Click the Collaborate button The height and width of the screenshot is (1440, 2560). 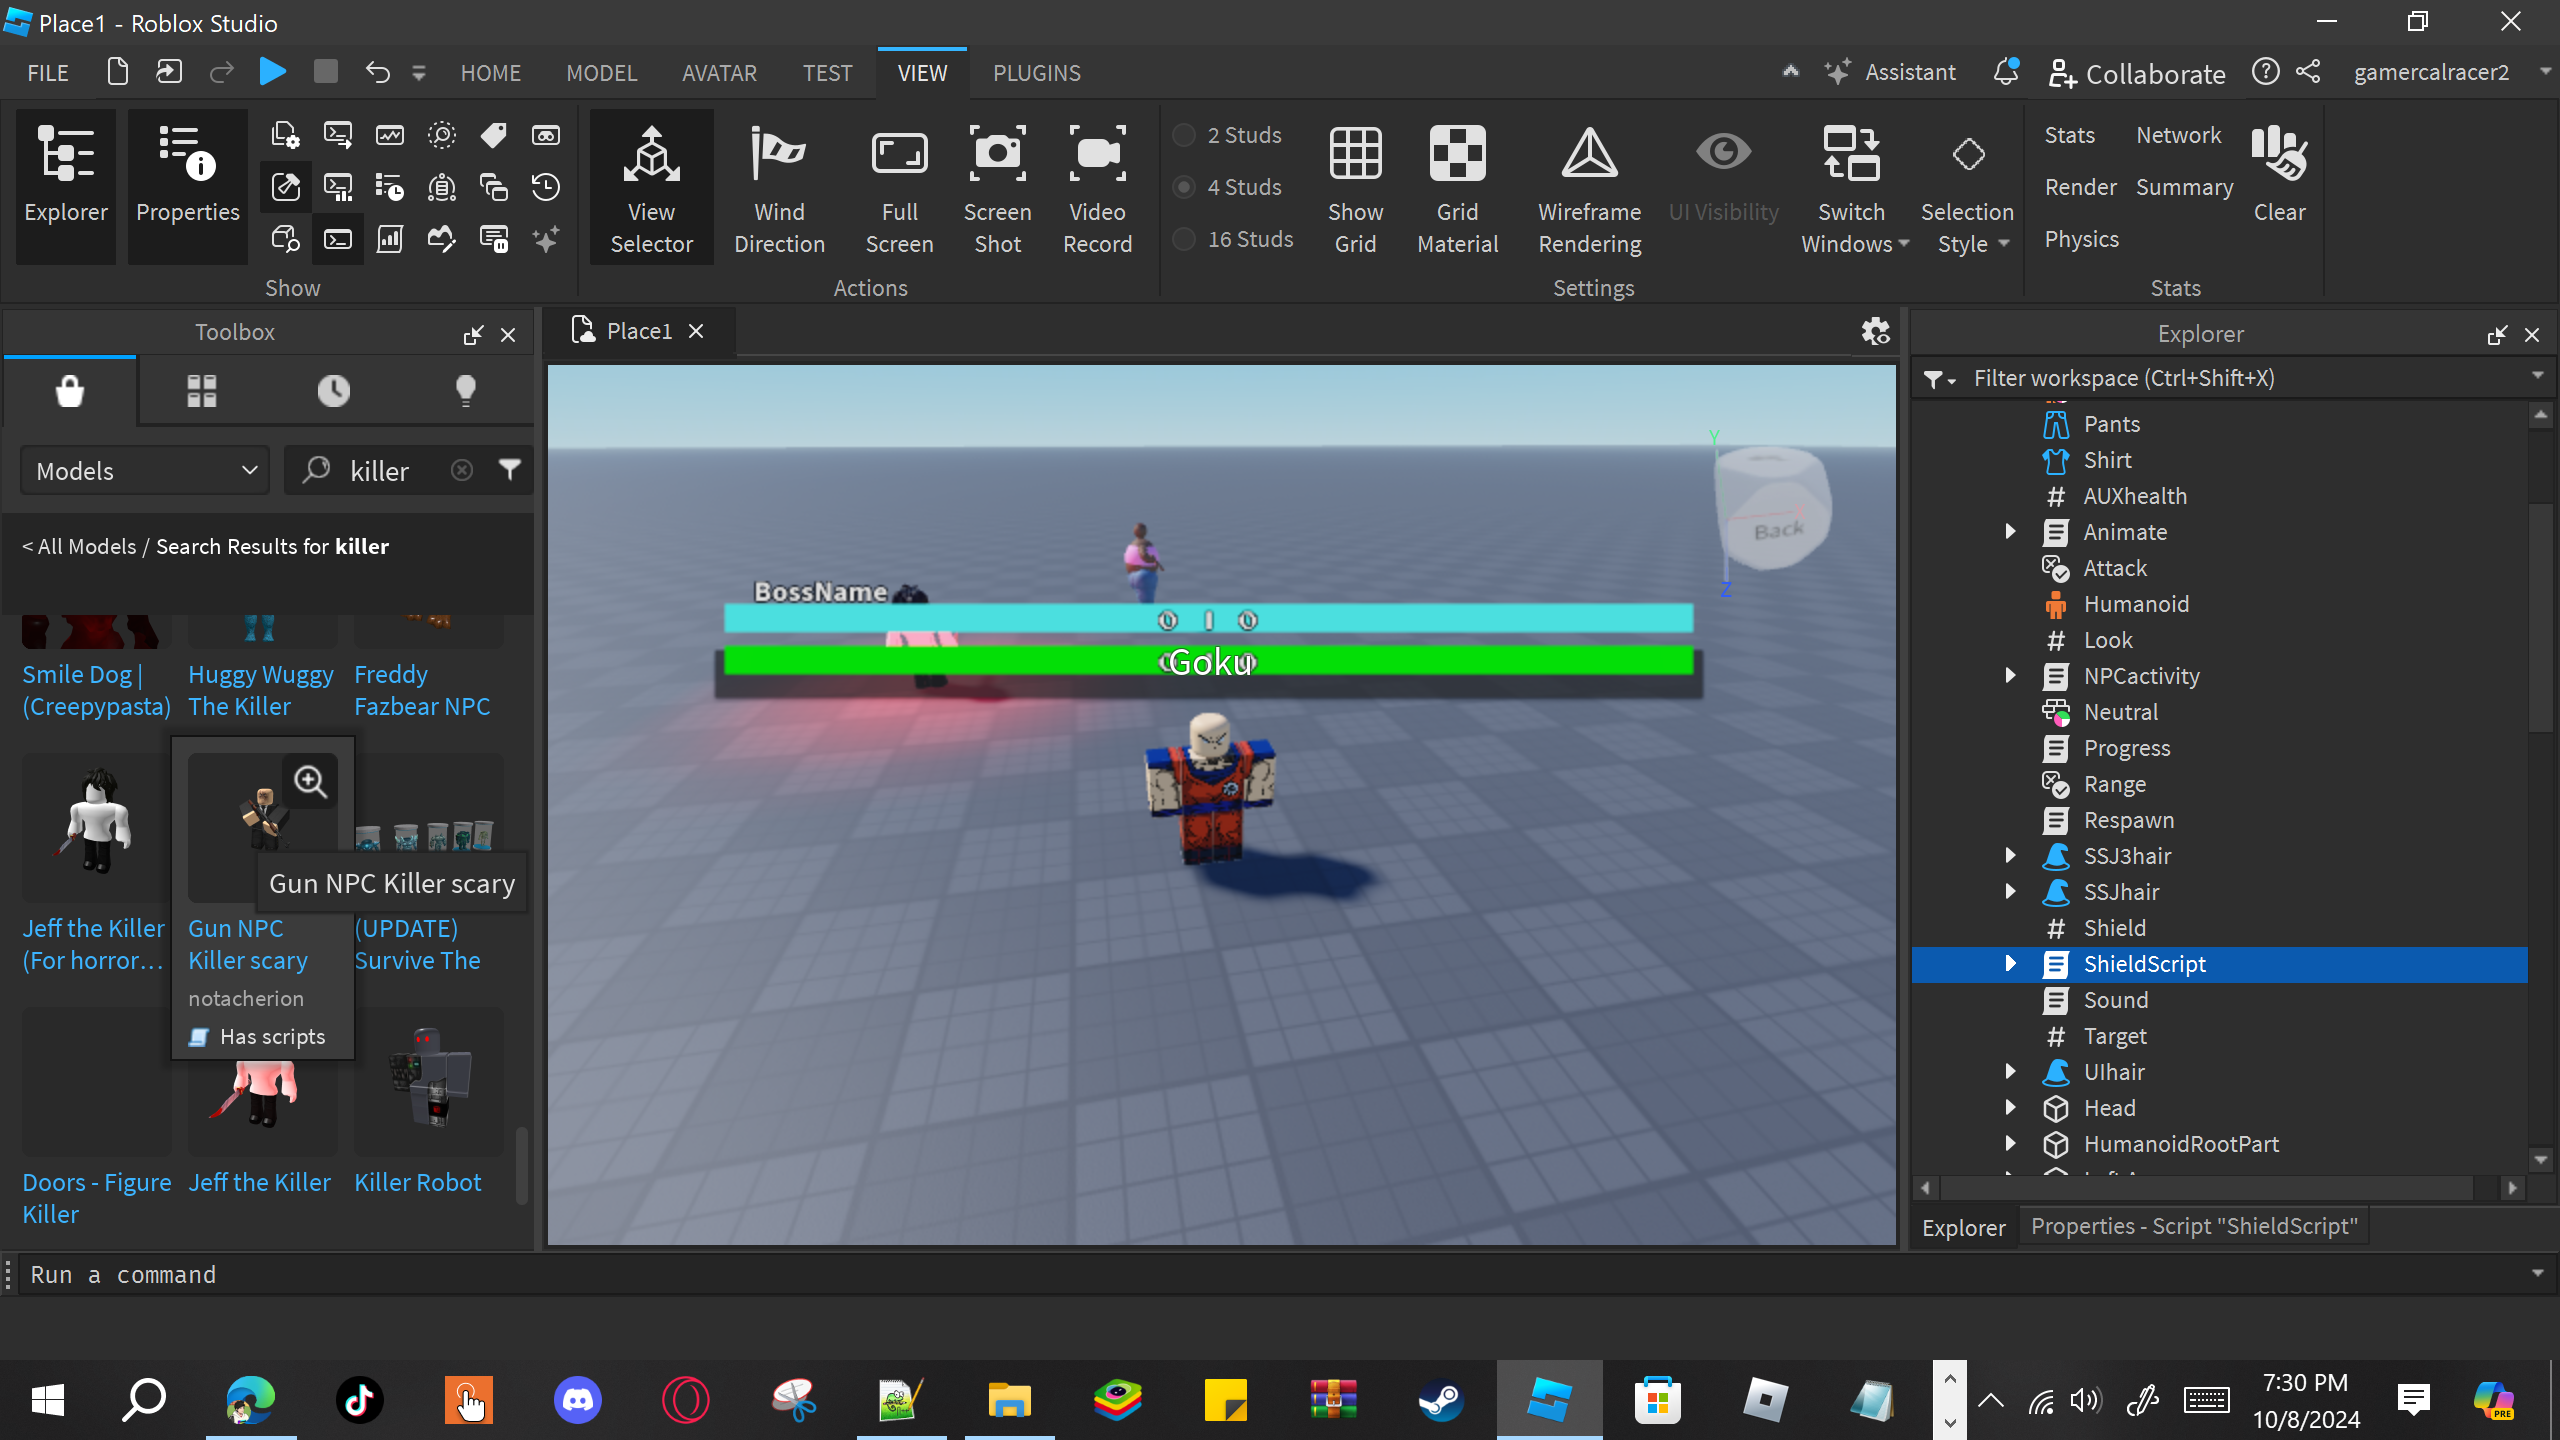[x=2137, y=73]
